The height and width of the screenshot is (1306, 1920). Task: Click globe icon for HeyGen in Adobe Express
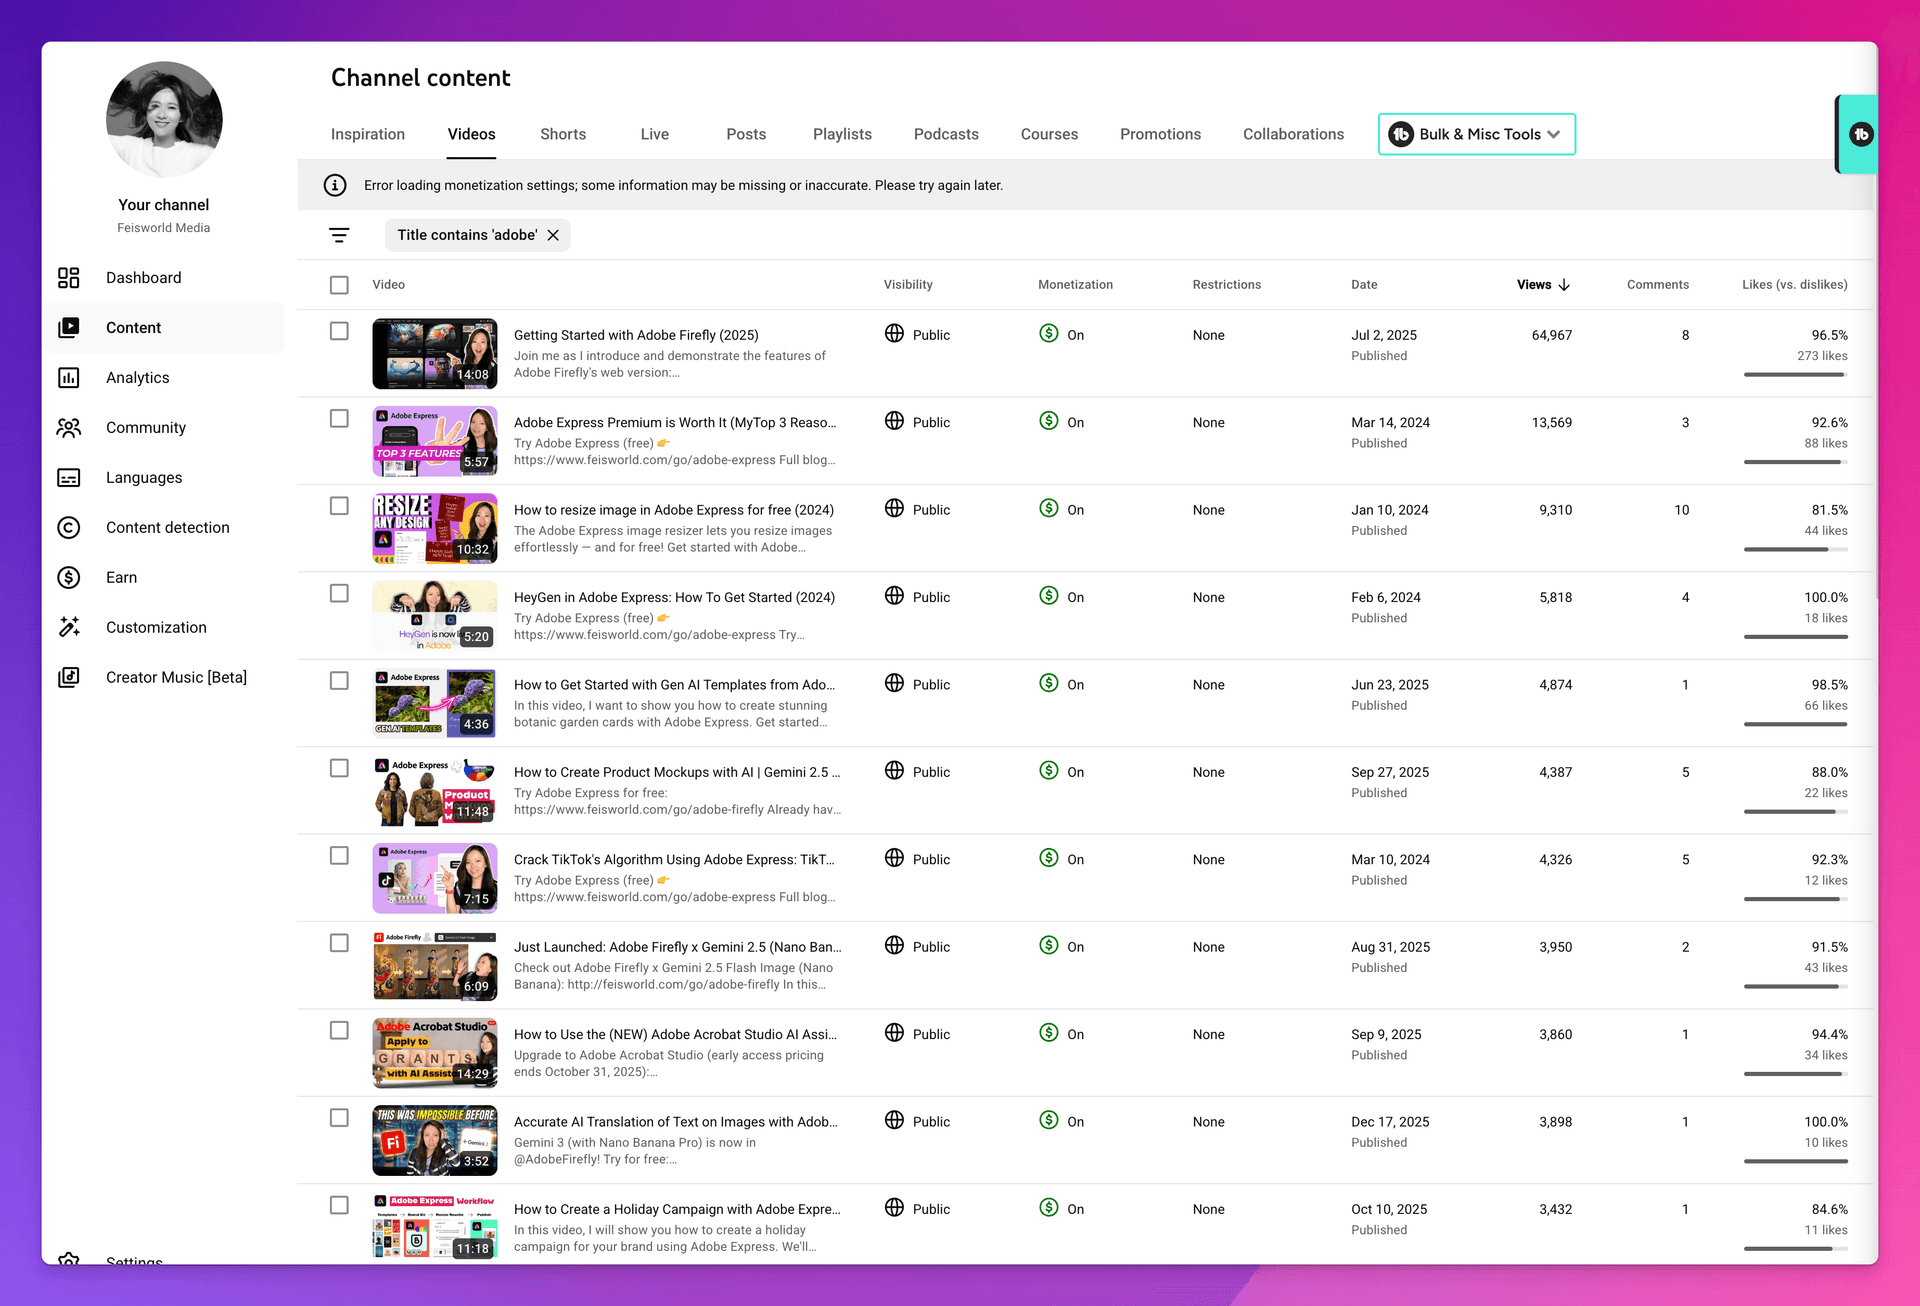tap(894, 596)
